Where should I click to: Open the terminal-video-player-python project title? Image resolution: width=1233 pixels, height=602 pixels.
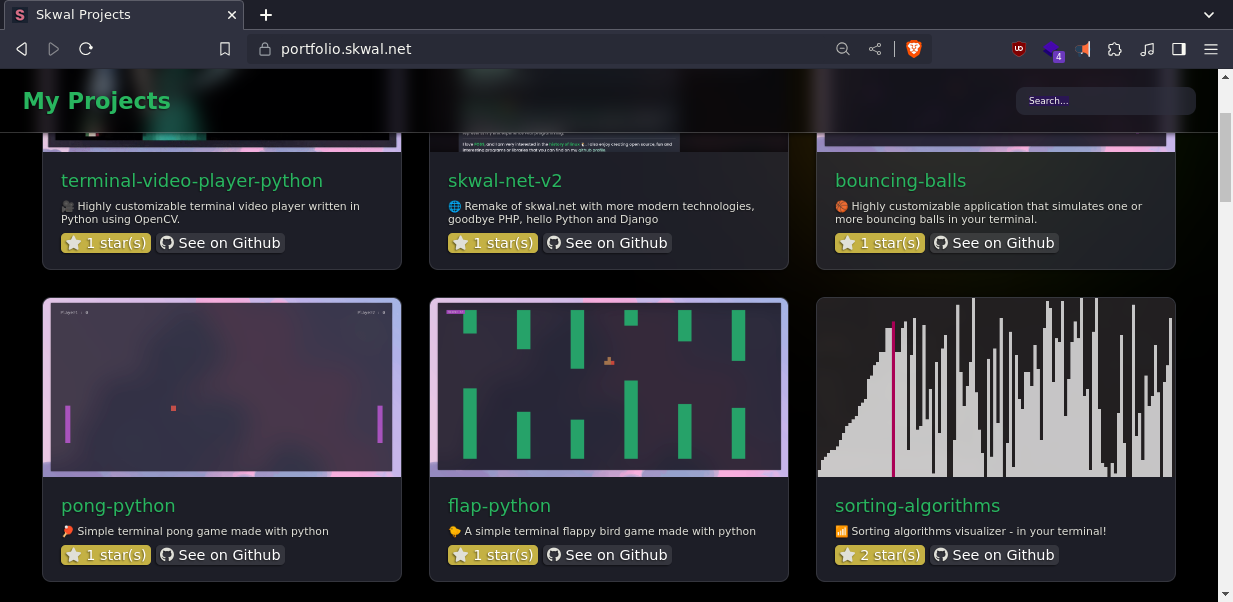point(192,181)
